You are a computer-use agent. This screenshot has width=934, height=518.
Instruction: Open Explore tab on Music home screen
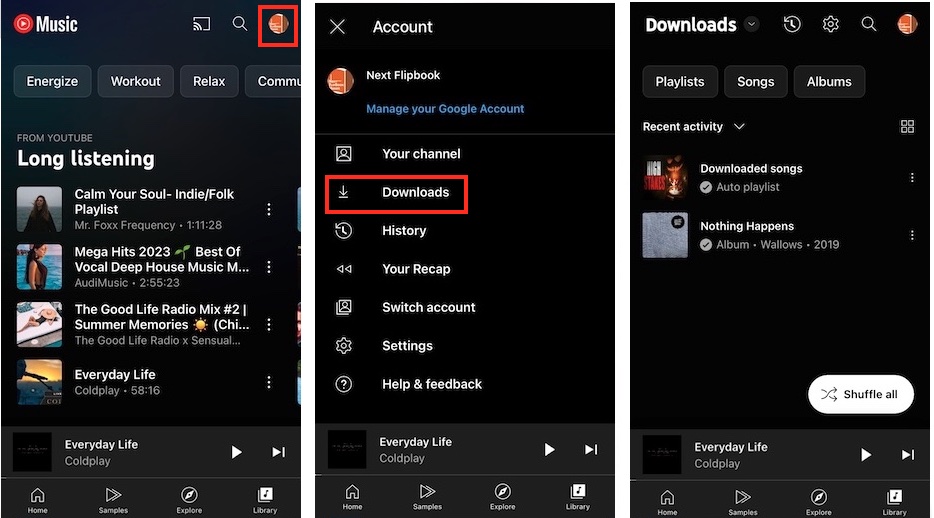pos(189,500)
